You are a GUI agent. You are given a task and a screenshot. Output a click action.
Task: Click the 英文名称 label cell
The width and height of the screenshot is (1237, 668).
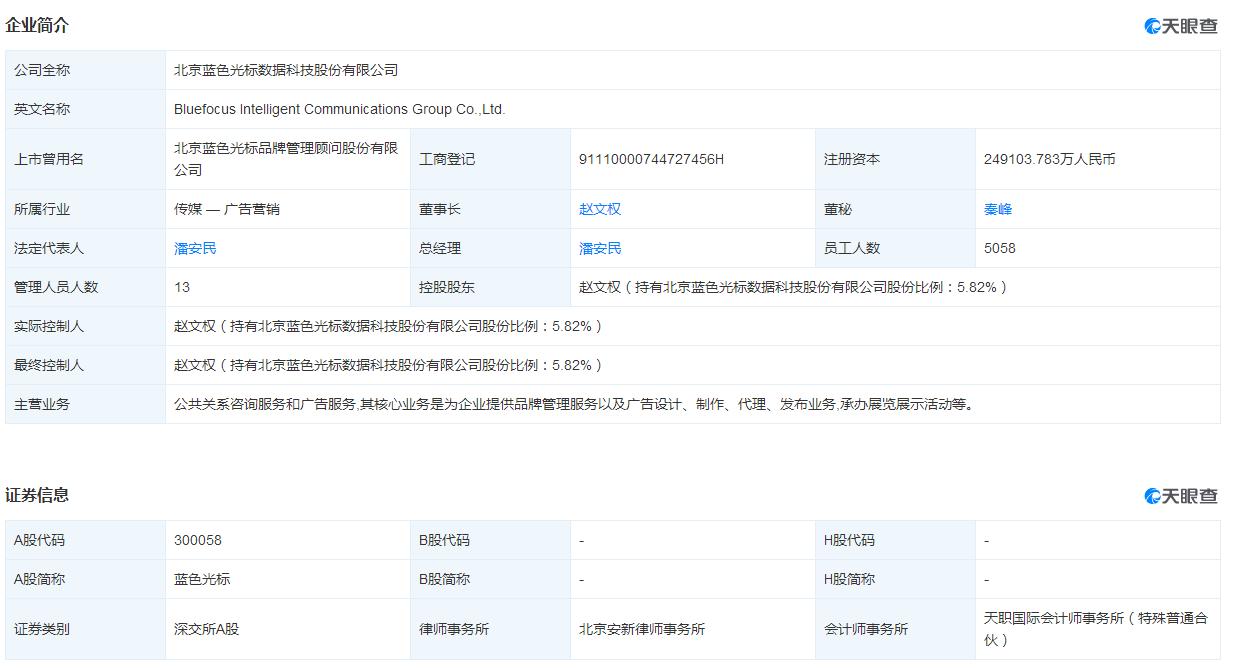coord(86,109)
